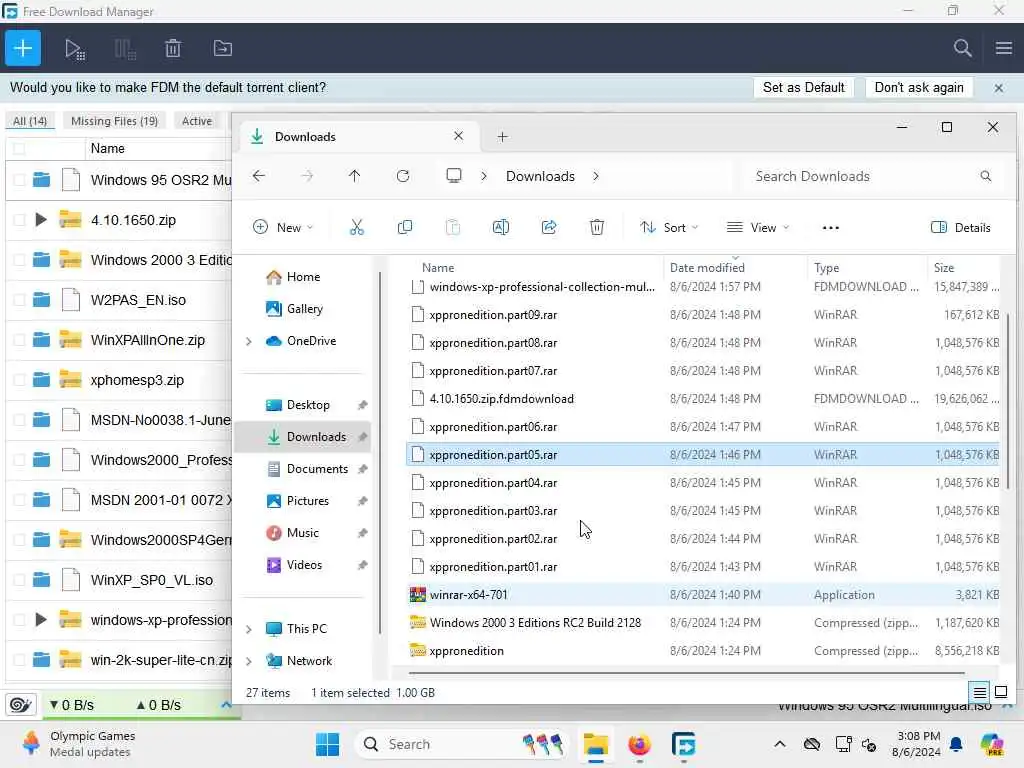The height and width of the screenshot is (768, 1024).
Task: Click the Explorer vertical scrollbar
Action: 1008,400
